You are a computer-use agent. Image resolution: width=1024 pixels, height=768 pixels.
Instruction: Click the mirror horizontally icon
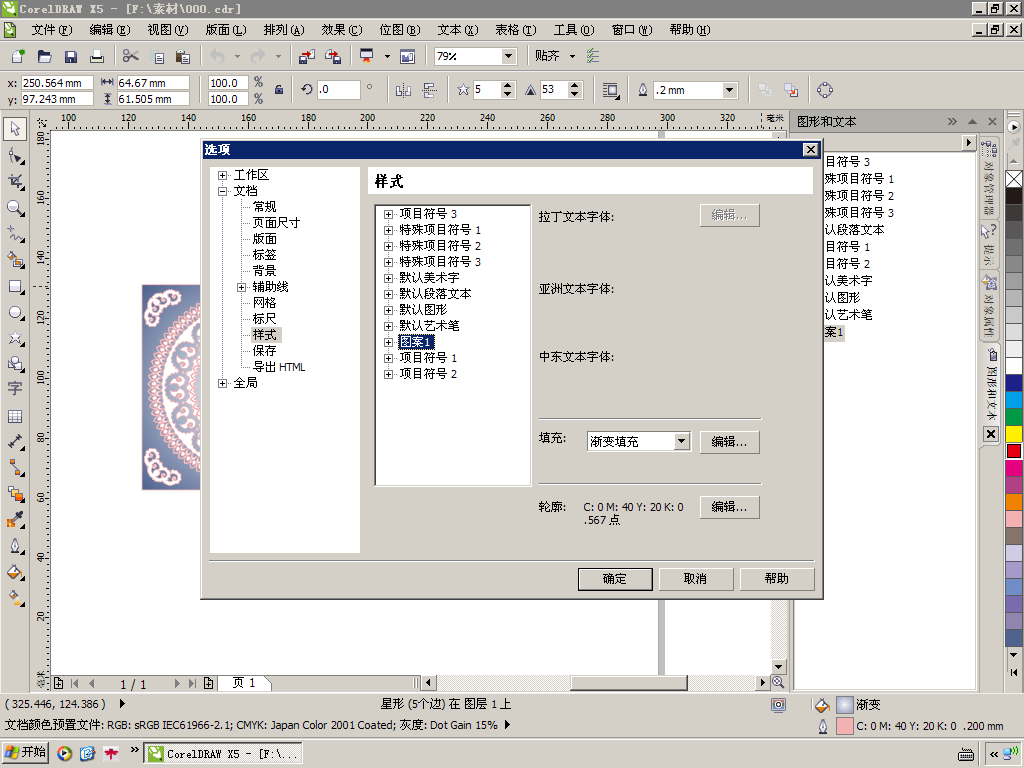[403, 90]
